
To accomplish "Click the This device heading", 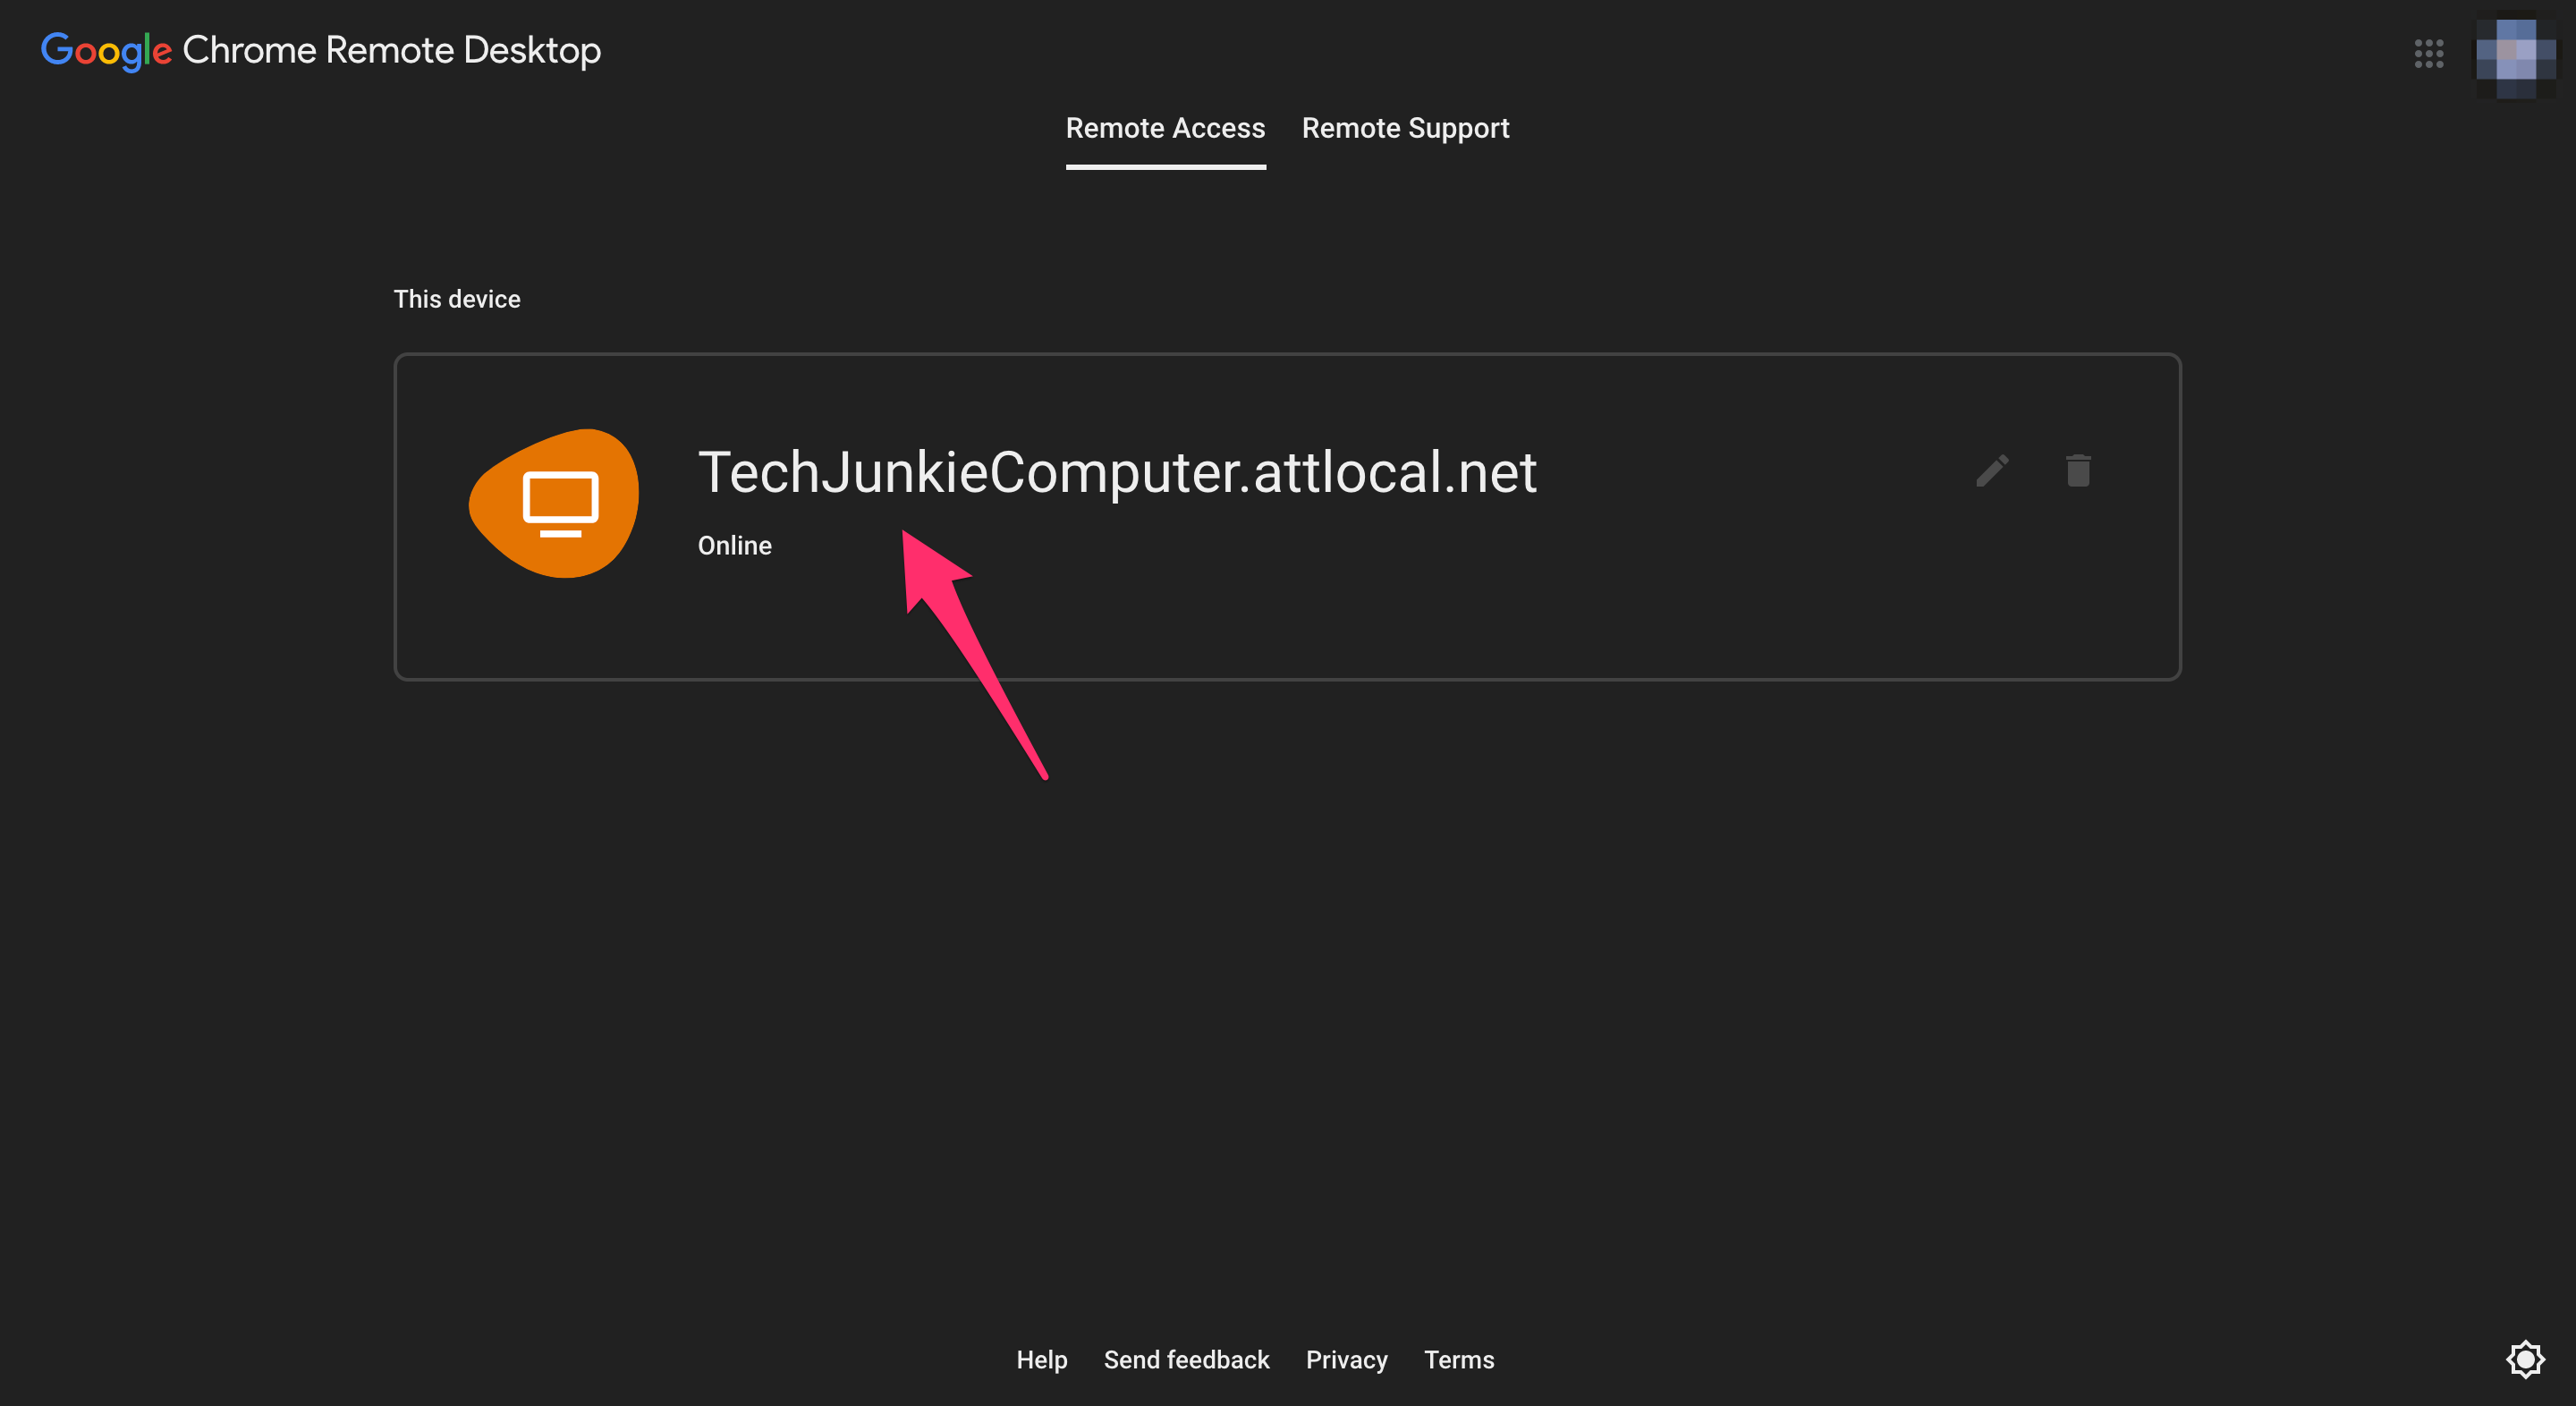I will click(457, 299).
